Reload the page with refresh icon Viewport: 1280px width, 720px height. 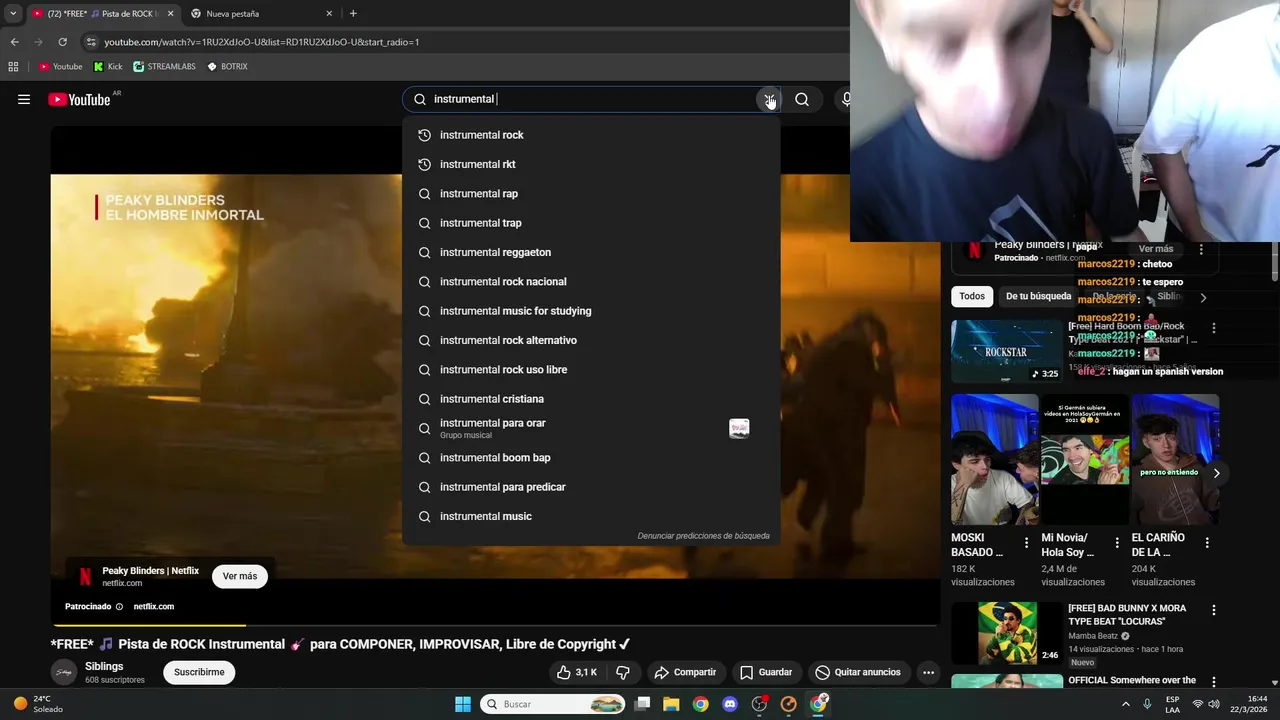tap(62, 42)
